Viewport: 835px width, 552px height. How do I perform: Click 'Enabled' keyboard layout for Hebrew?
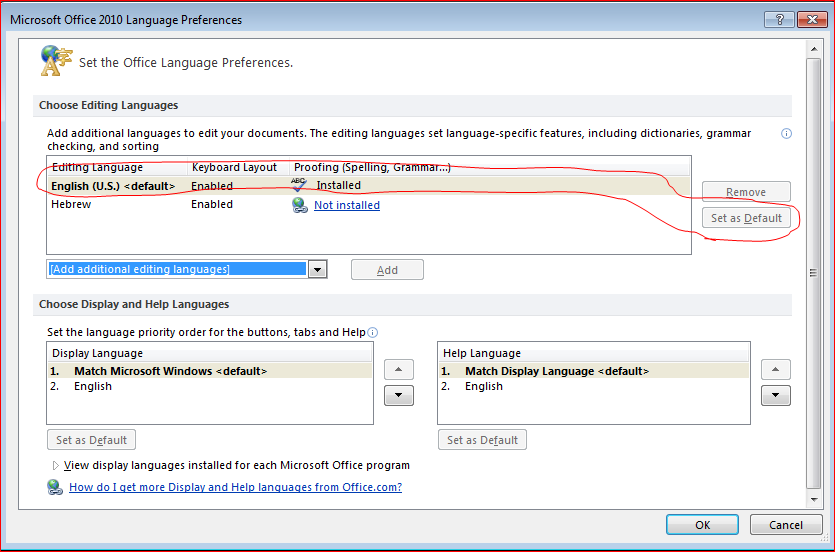pos(212,204)
